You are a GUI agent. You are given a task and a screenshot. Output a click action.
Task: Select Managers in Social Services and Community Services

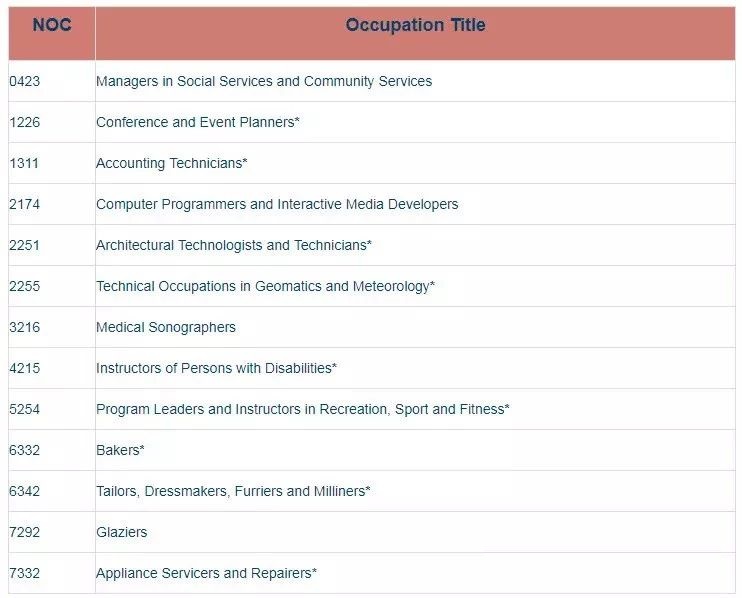264,81
